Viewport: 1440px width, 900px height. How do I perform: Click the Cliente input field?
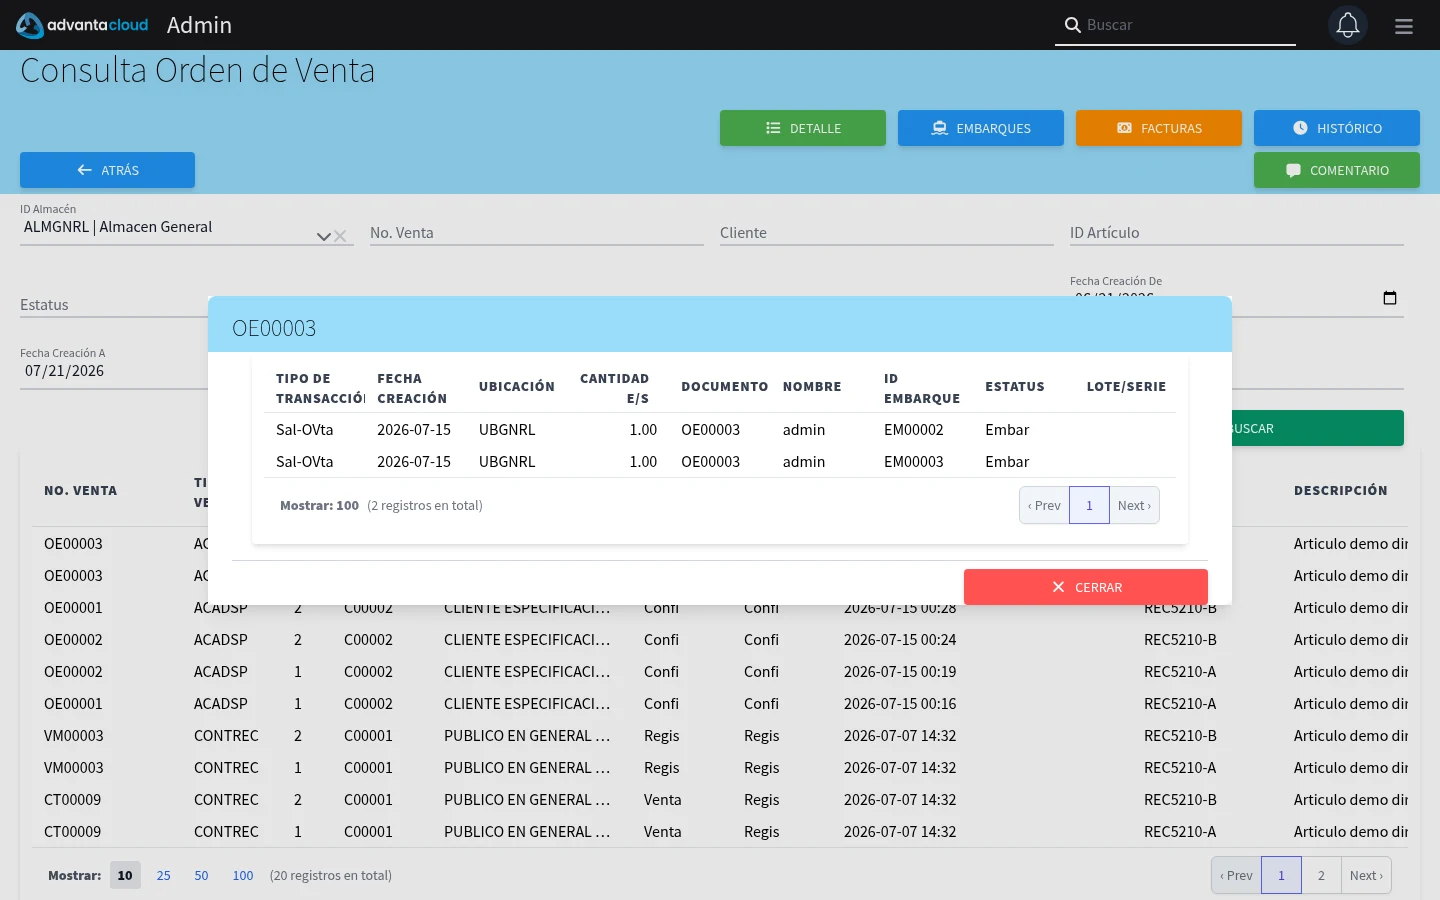[887, 232]
